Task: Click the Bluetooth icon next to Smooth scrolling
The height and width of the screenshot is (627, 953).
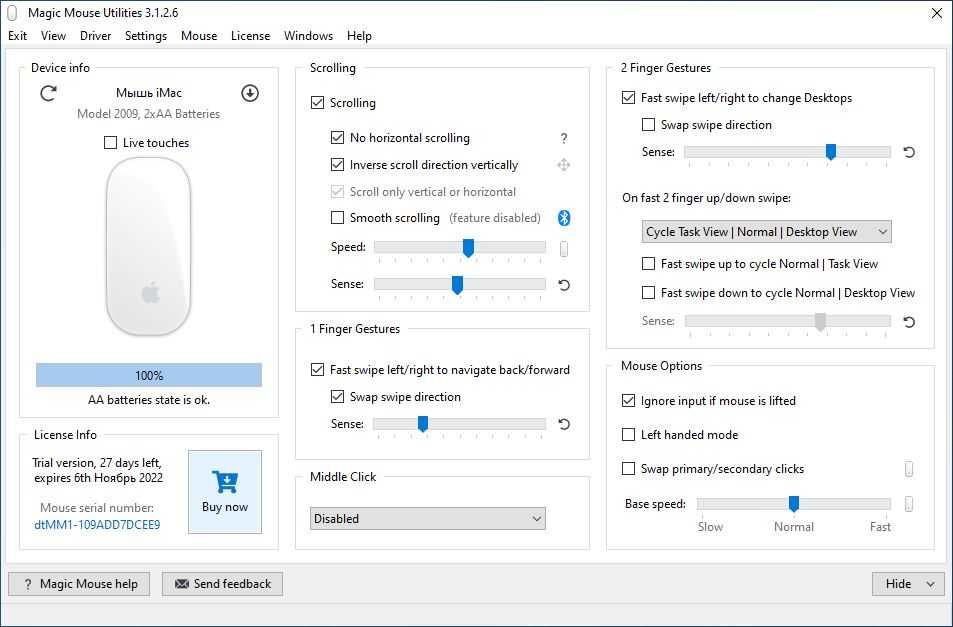Action: 564,218
